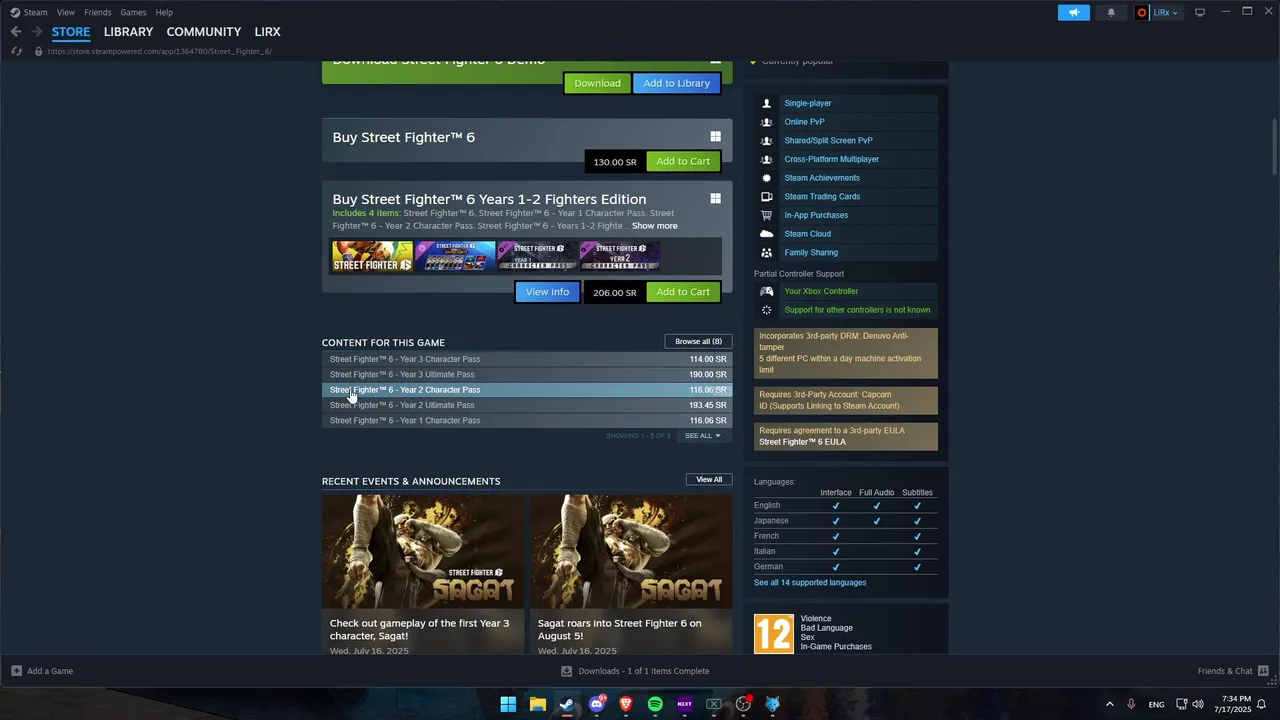The image size is (1280, 720).
Task: Click the Steam taskbar icon
Action: click(x=566, y=704)
